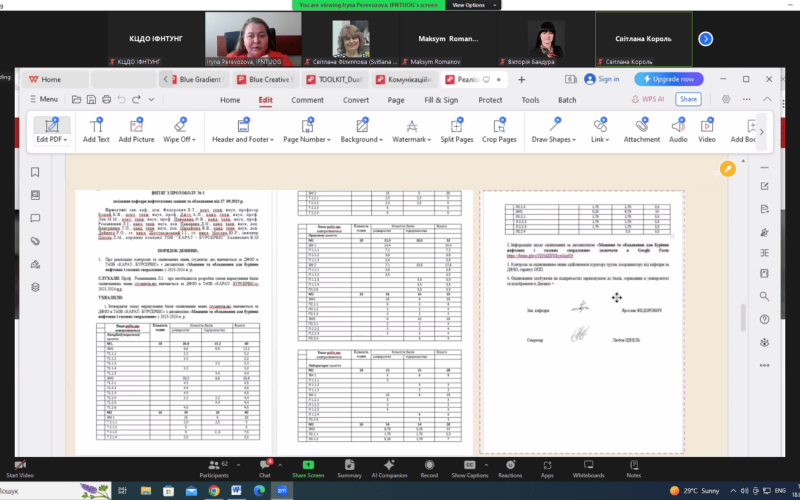Toggle Show Captions in Zoom
This screenshot has width=800, height=500.
470,469
